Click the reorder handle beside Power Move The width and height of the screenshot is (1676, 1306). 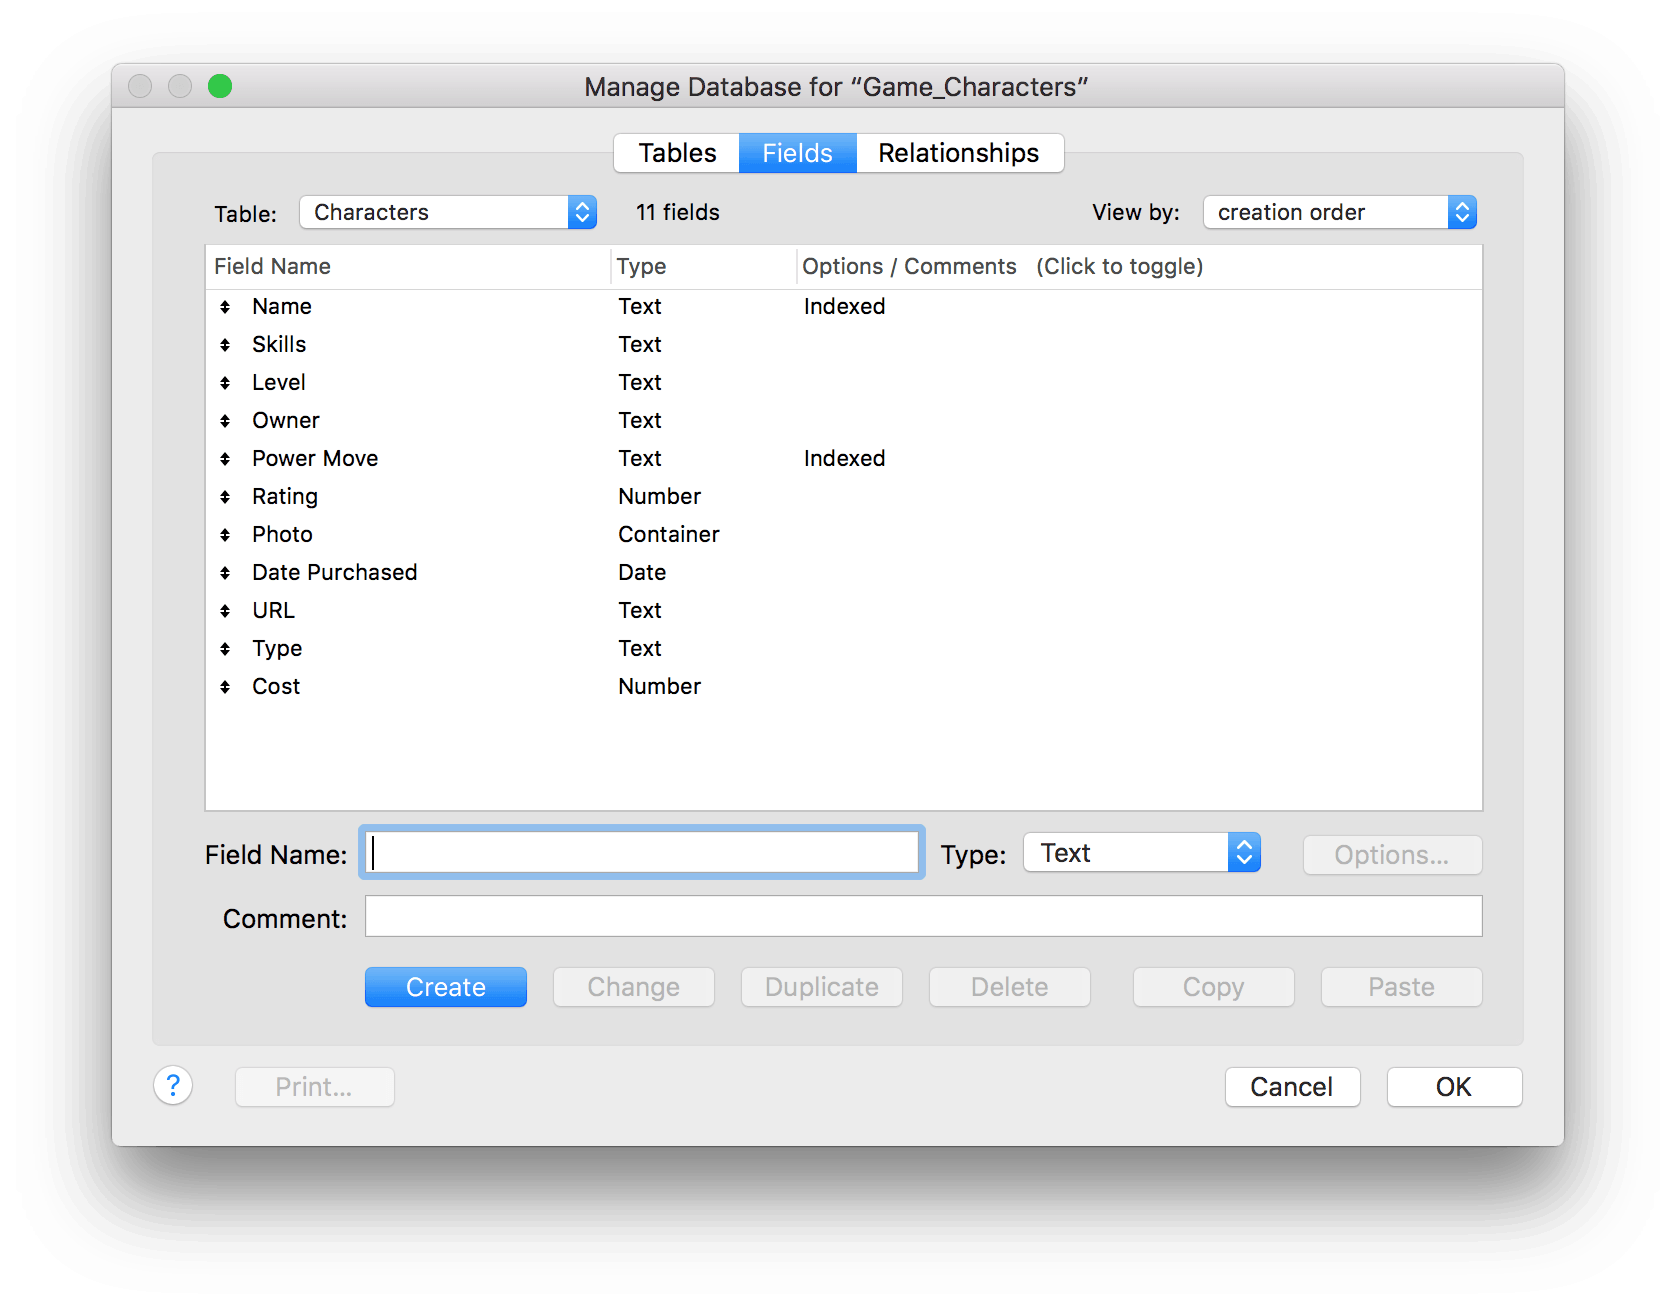[225, 459]
